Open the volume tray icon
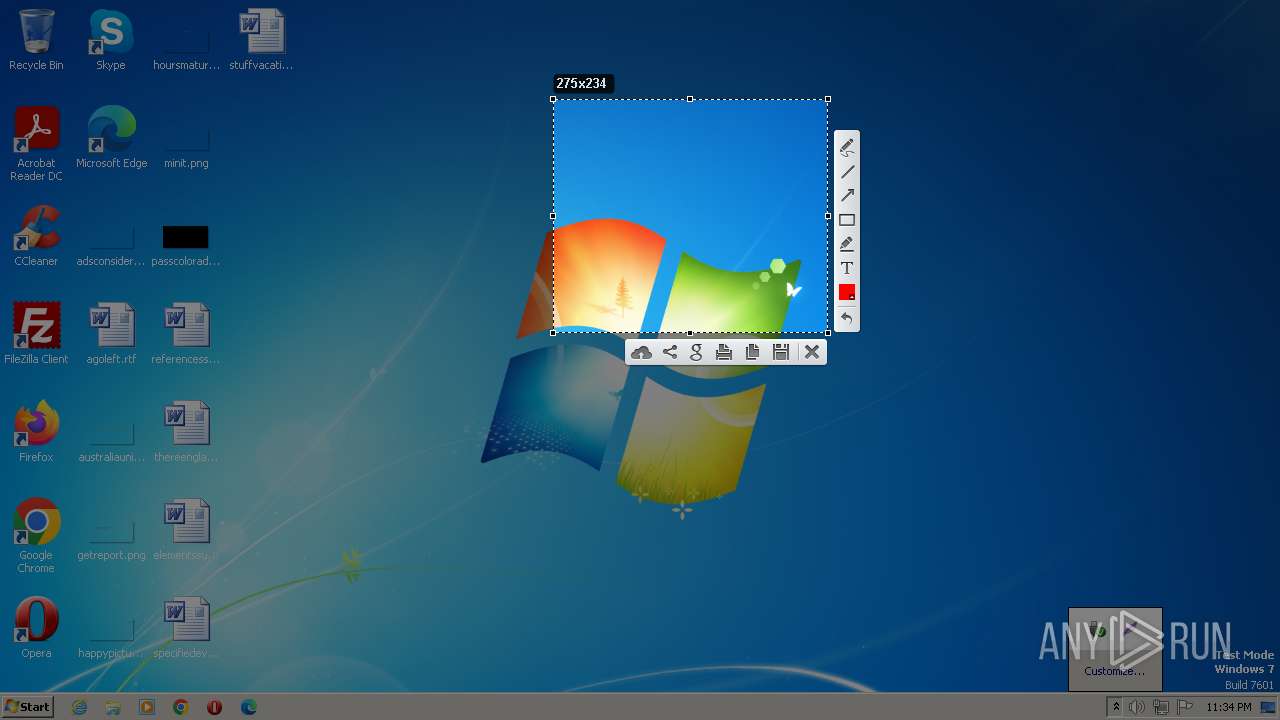 coord(1137,707)
